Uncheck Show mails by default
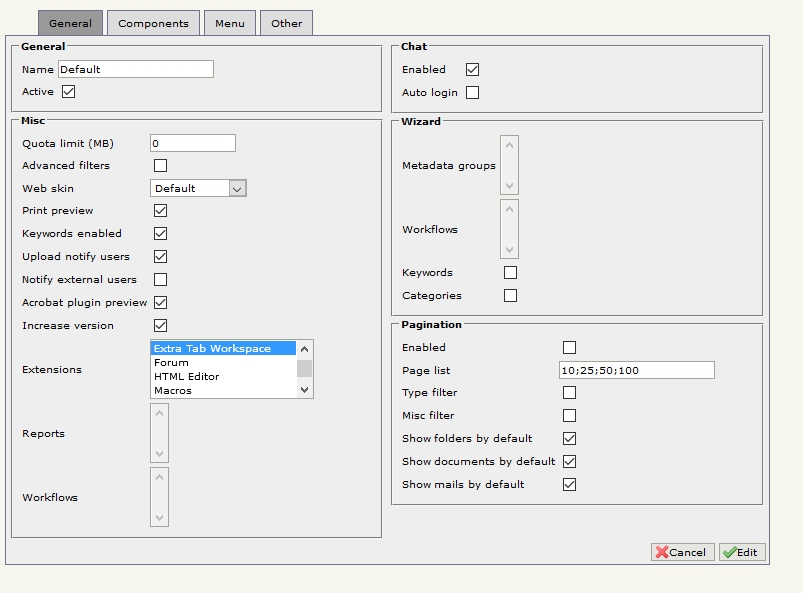The height and width of the screenshot is (593, 803). (x=569, y=485)
